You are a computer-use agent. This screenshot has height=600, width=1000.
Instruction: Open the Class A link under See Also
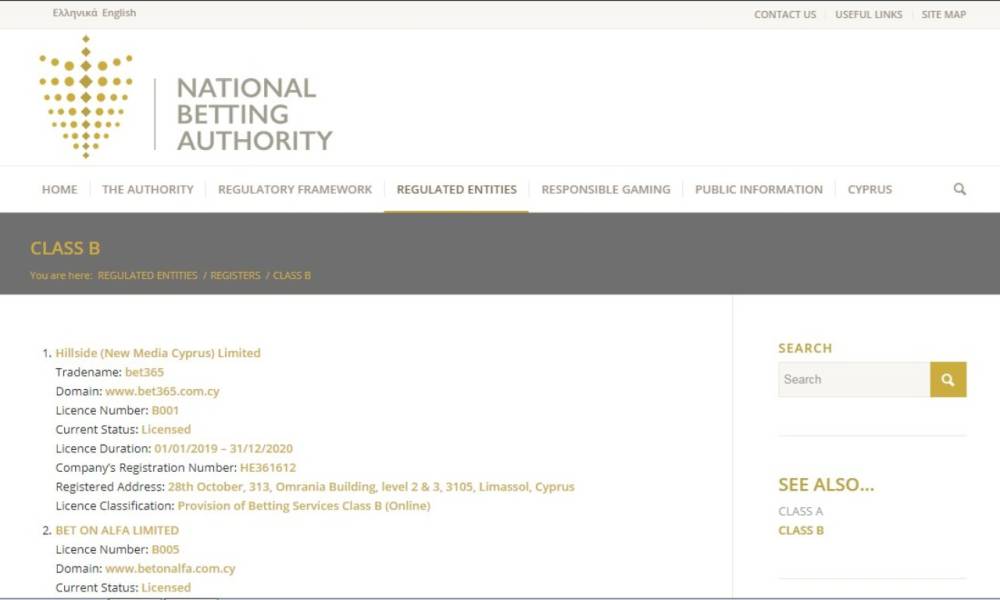800,511
